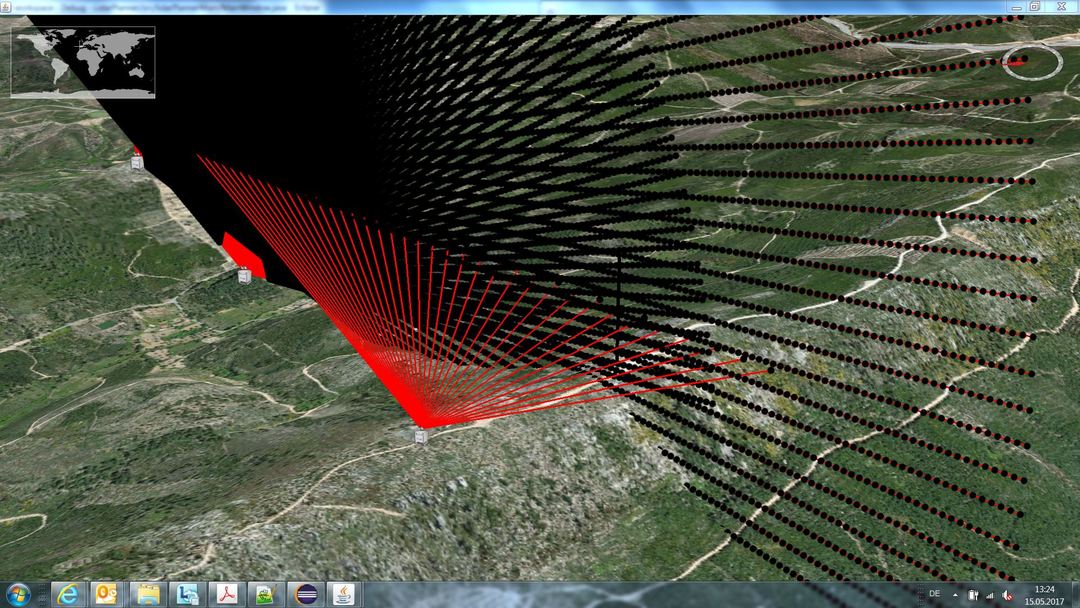This screenshot has height=608, width=1080.
Task: Open the taskbar app left of Adobe Reader
Action: [187, 594]
